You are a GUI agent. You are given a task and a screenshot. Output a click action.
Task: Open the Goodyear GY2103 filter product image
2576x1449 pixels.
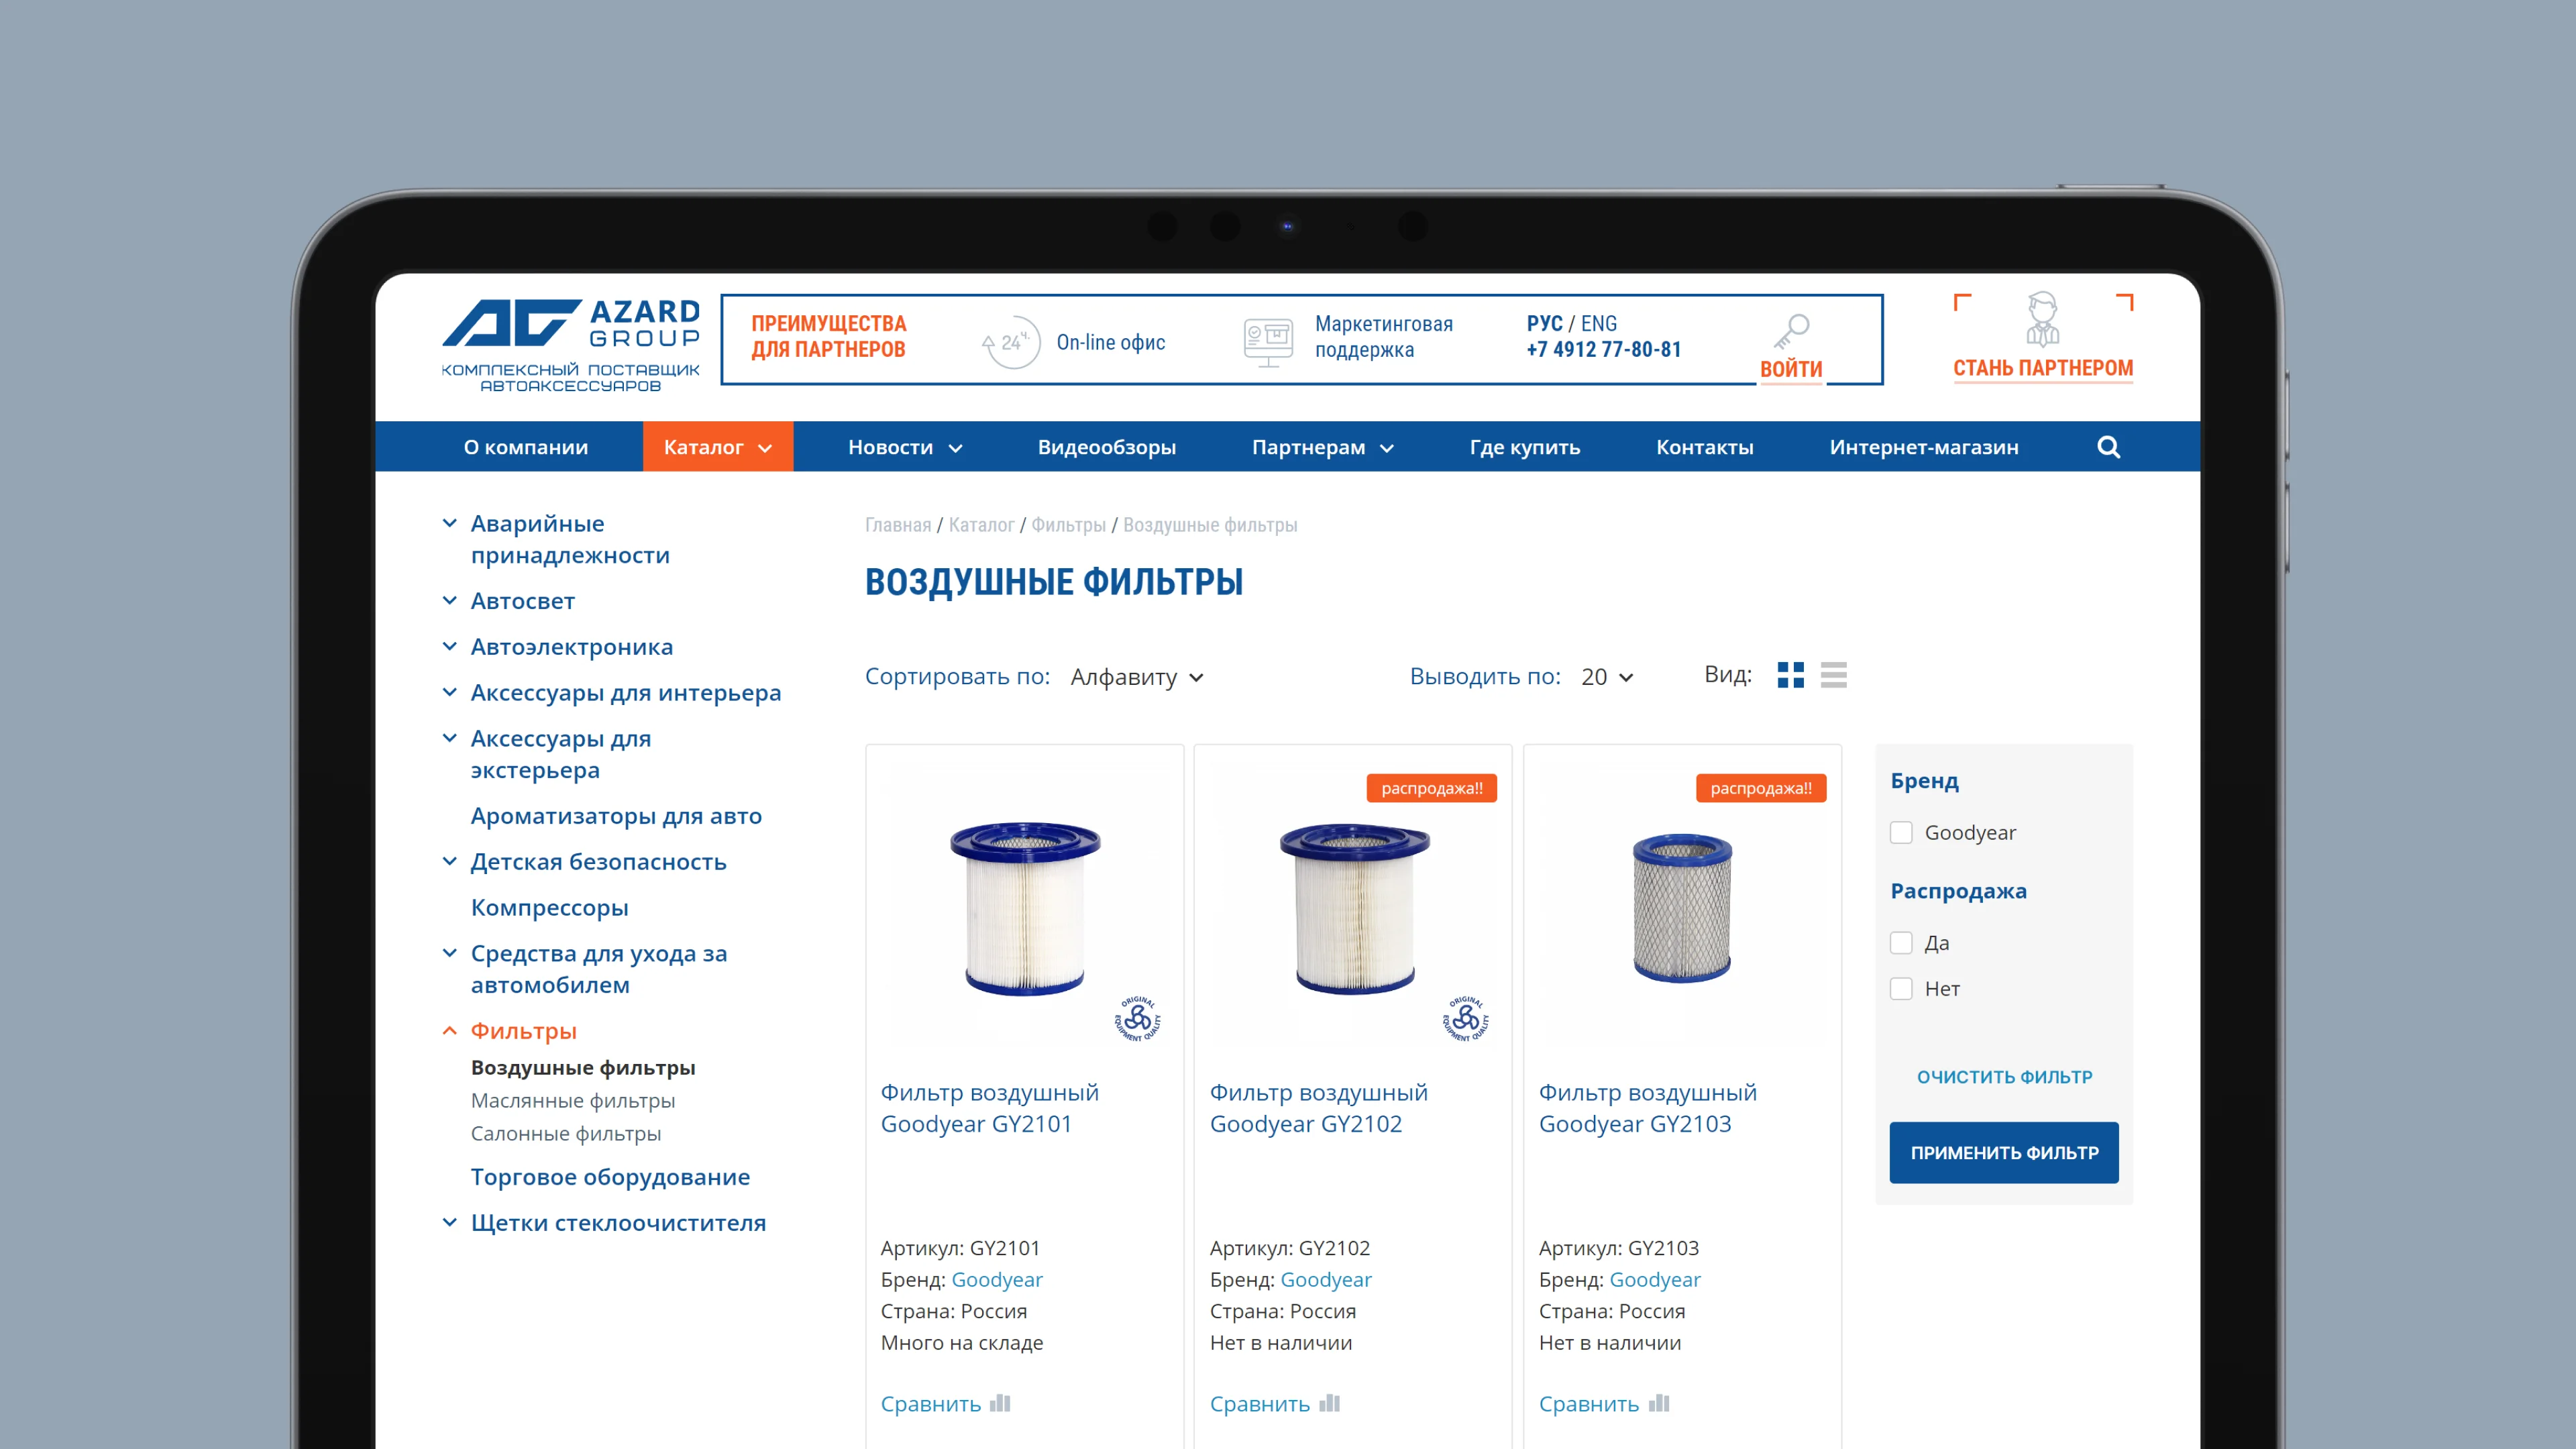pyautogui.click(x=1682, y=908)
